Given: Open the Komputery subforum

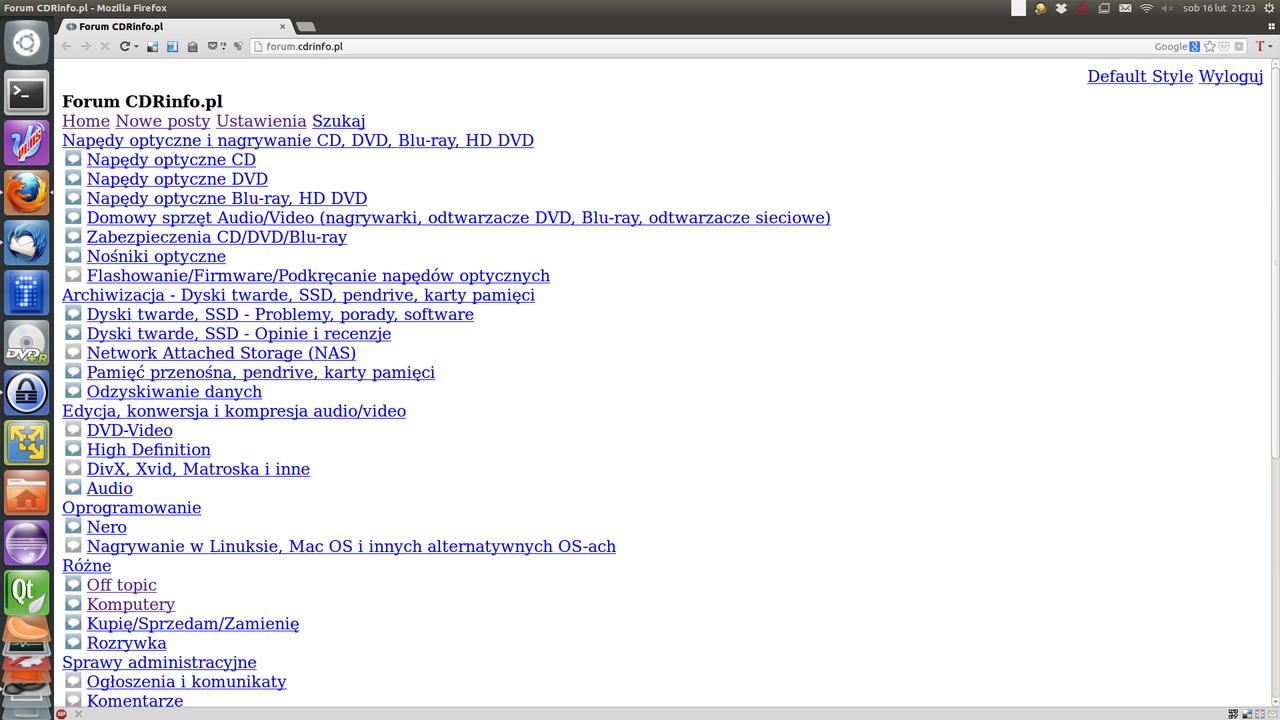Looking at the screenshot, I should (x=131, y=604).
